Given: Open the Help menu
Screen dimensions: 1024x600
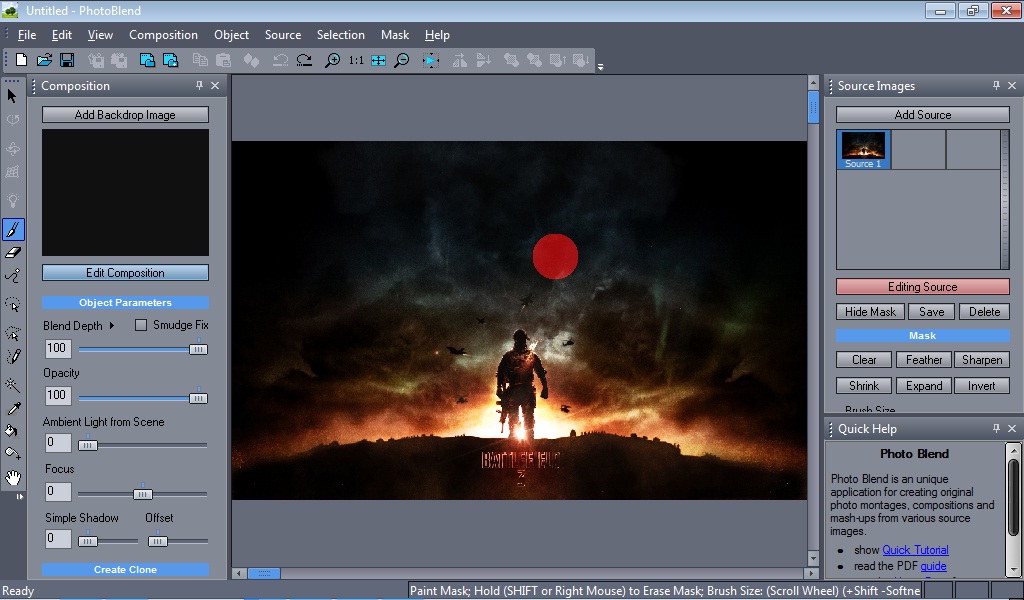Looking at the screenshot, I should click(437, 35).
